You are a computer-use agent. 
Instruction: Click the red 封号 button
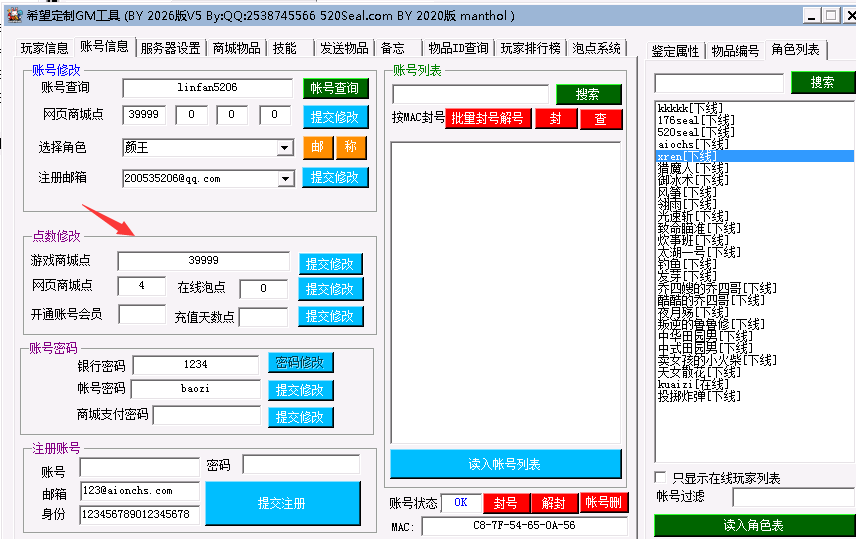click(506, 503)
